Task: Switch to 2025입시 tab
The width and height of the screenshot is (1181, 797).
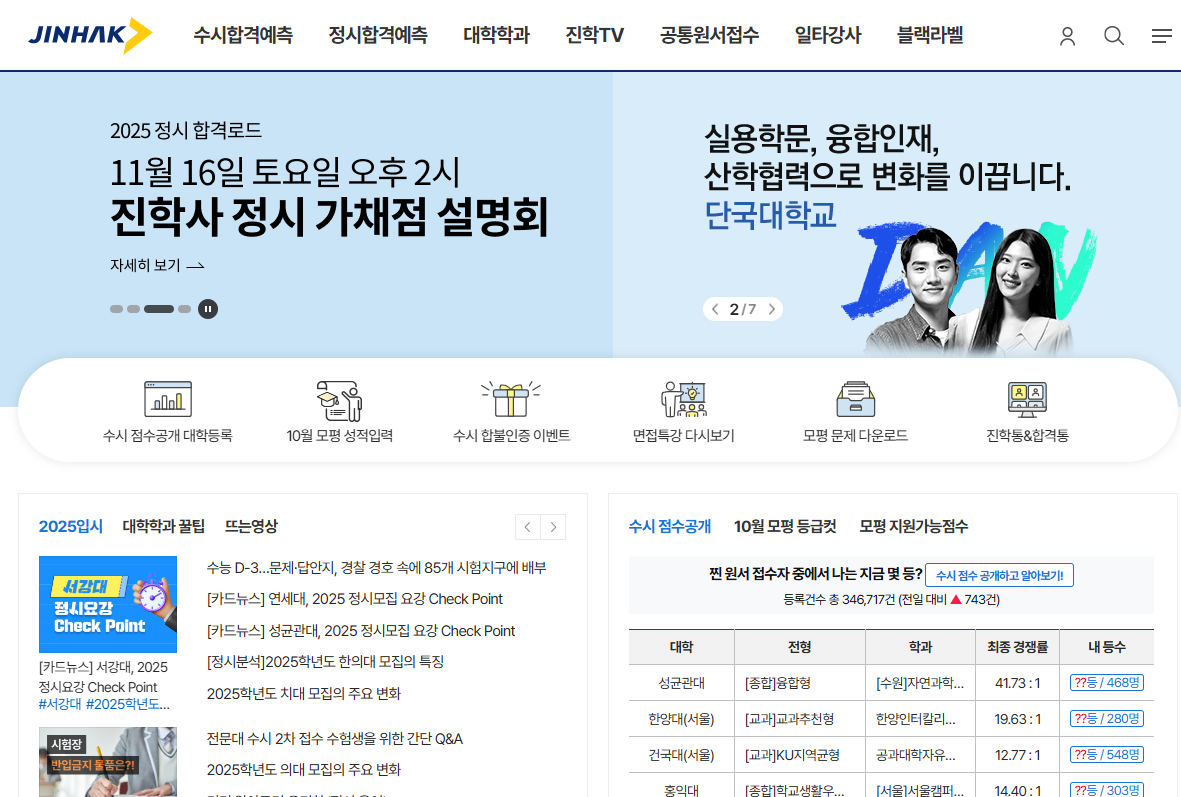Action: (x=71, y=526)
